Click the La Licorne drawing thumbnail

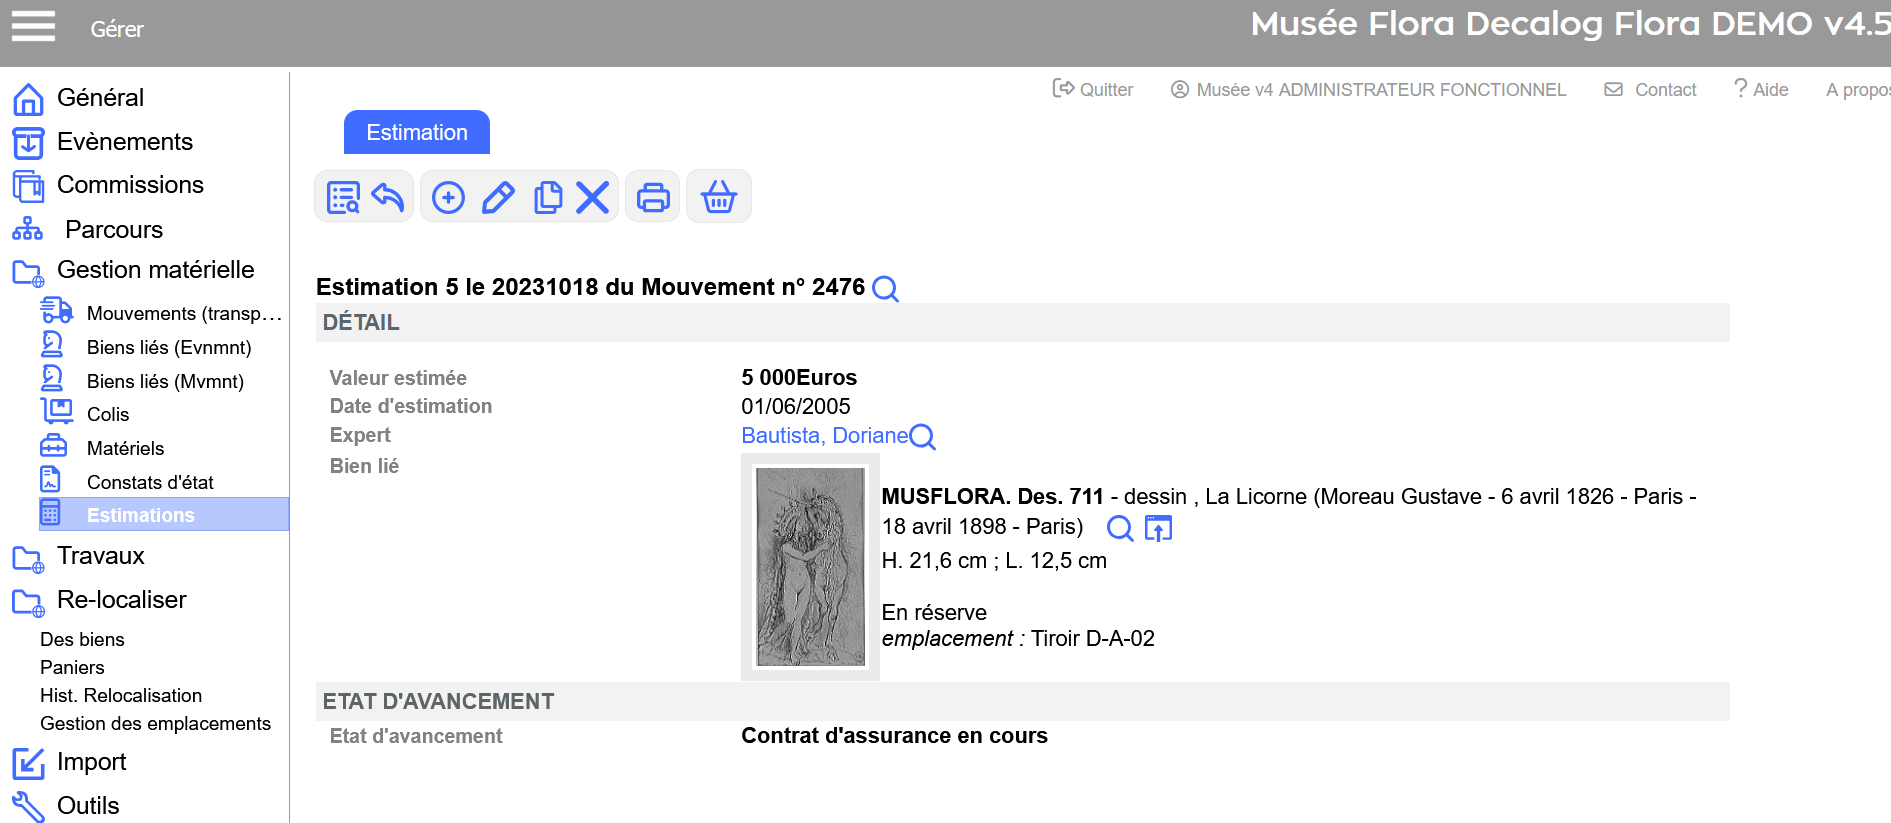pyautogui.click(x=810, y=567)
